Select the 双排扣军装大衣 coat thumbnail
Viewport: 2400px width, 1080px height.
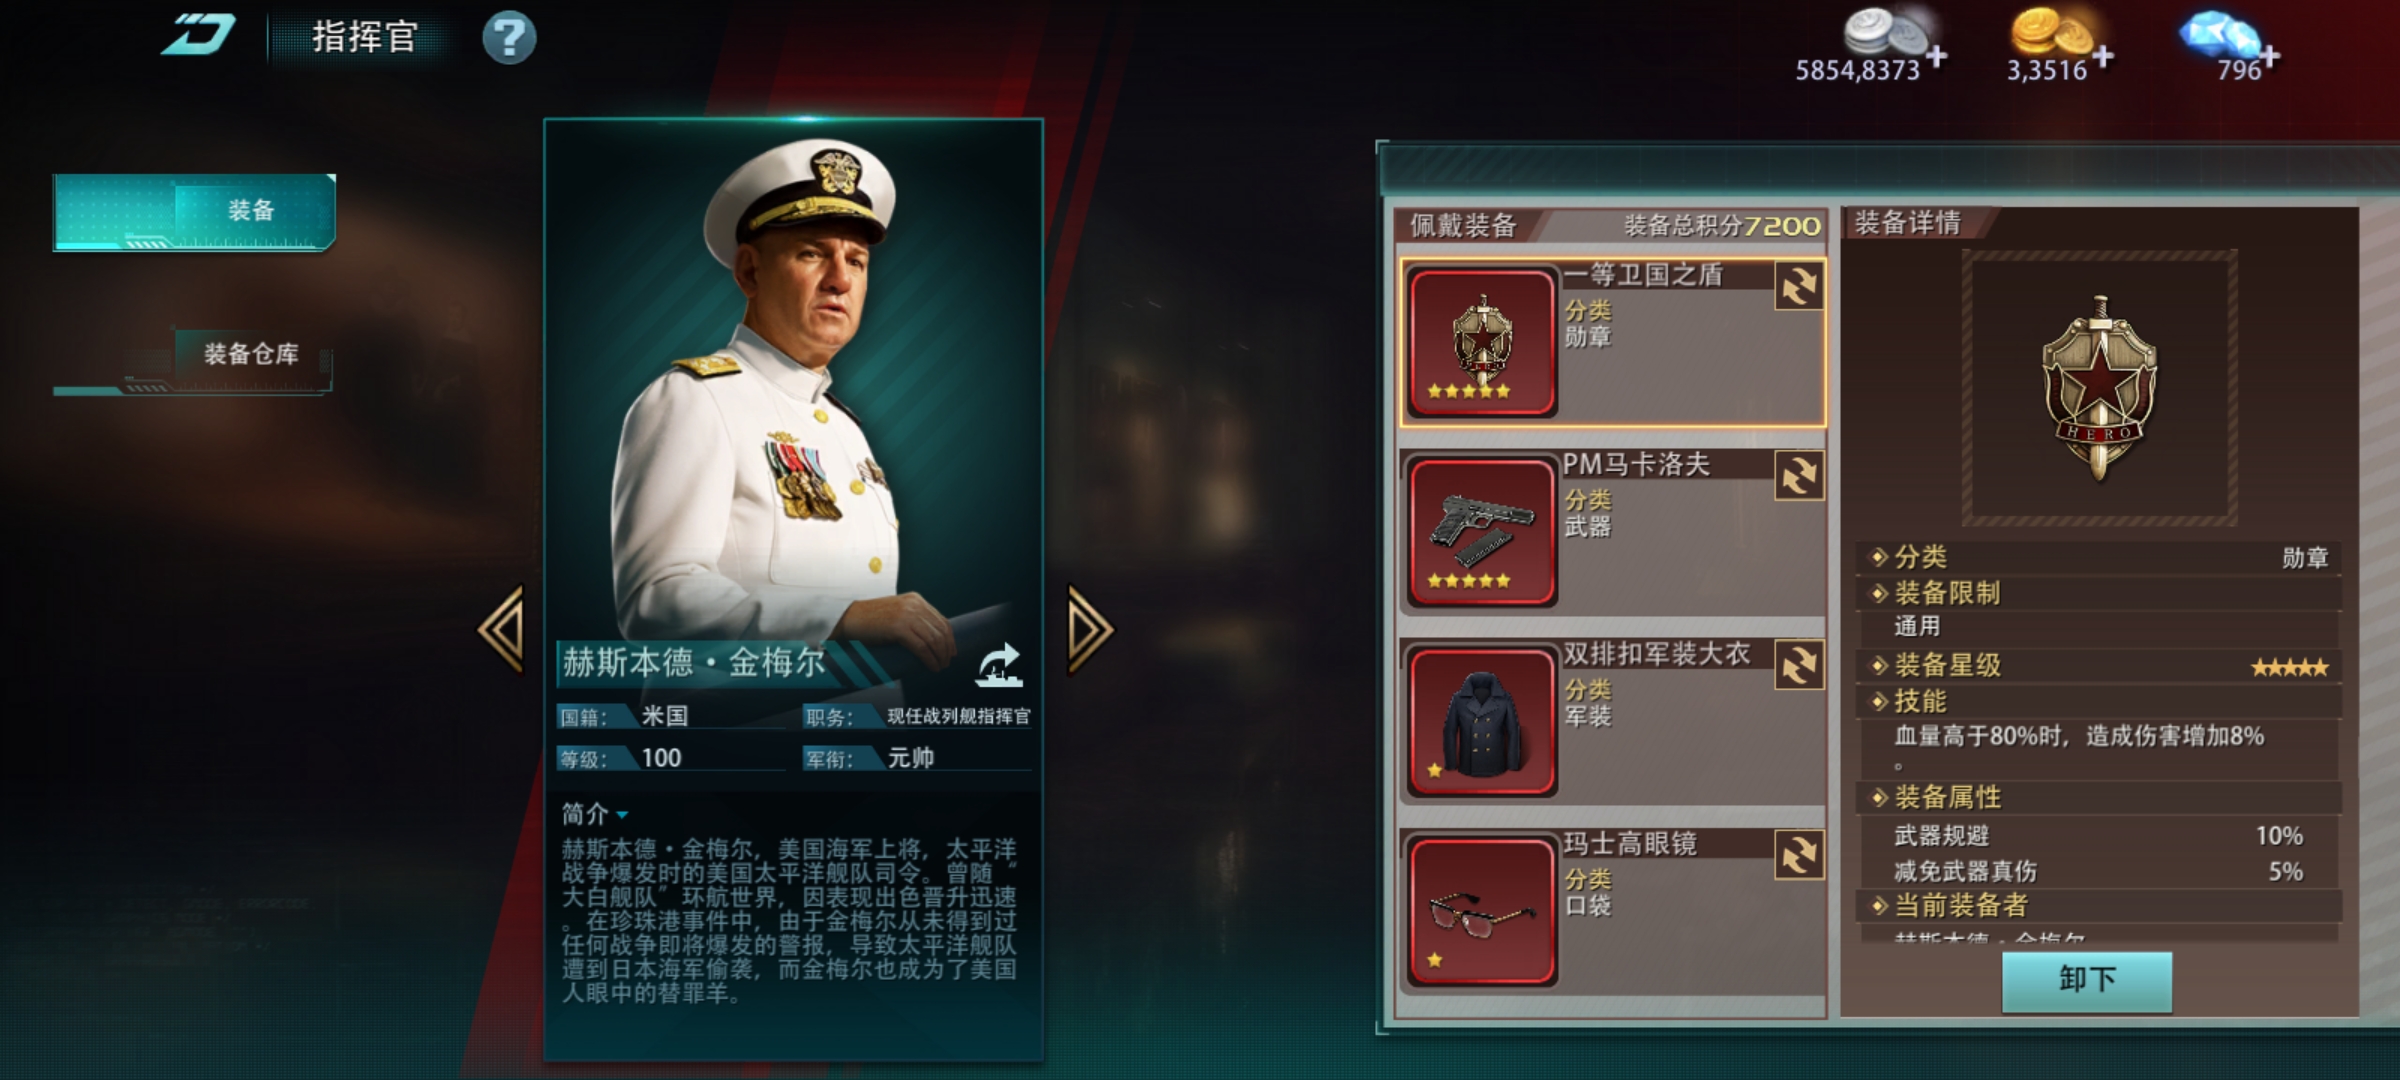pyautogui.click(x=1481, y=722)
